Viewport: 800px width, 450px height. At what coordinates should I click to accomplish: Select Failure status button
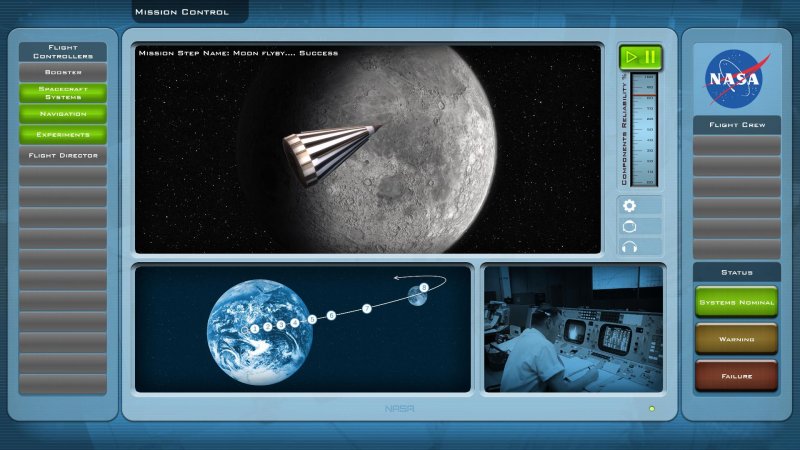tap(737, 376)
